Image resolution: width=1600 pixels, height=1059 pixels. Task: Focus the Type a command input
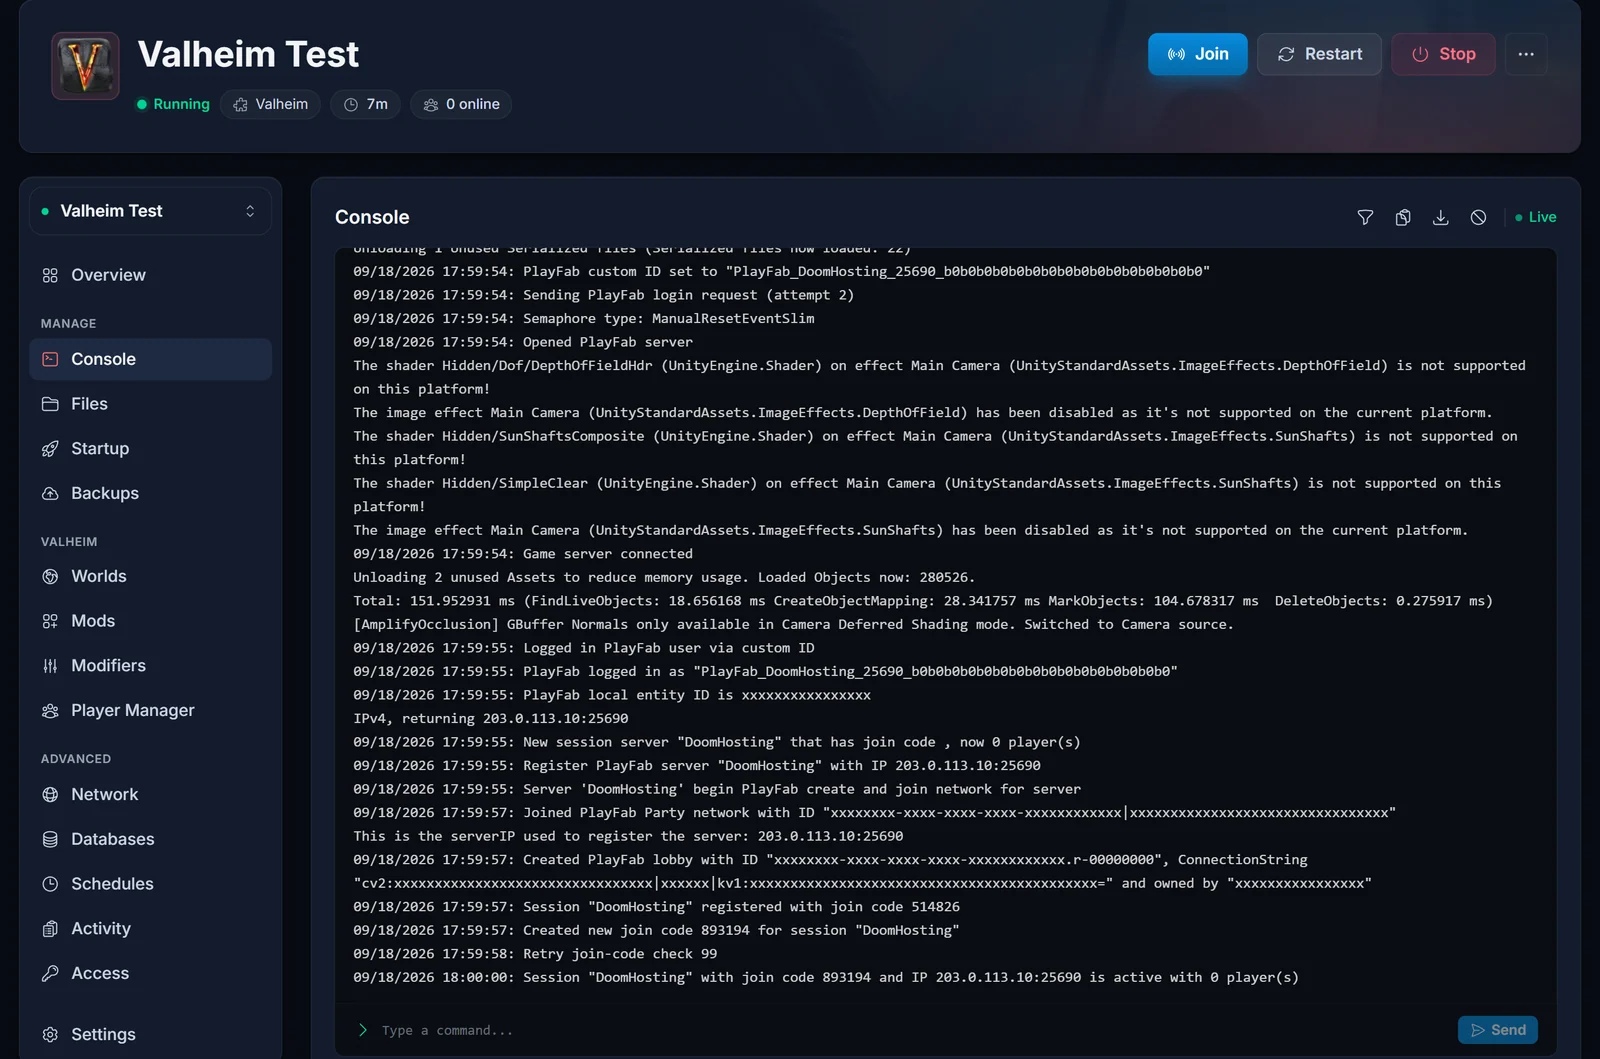[x=910, y=1030]
